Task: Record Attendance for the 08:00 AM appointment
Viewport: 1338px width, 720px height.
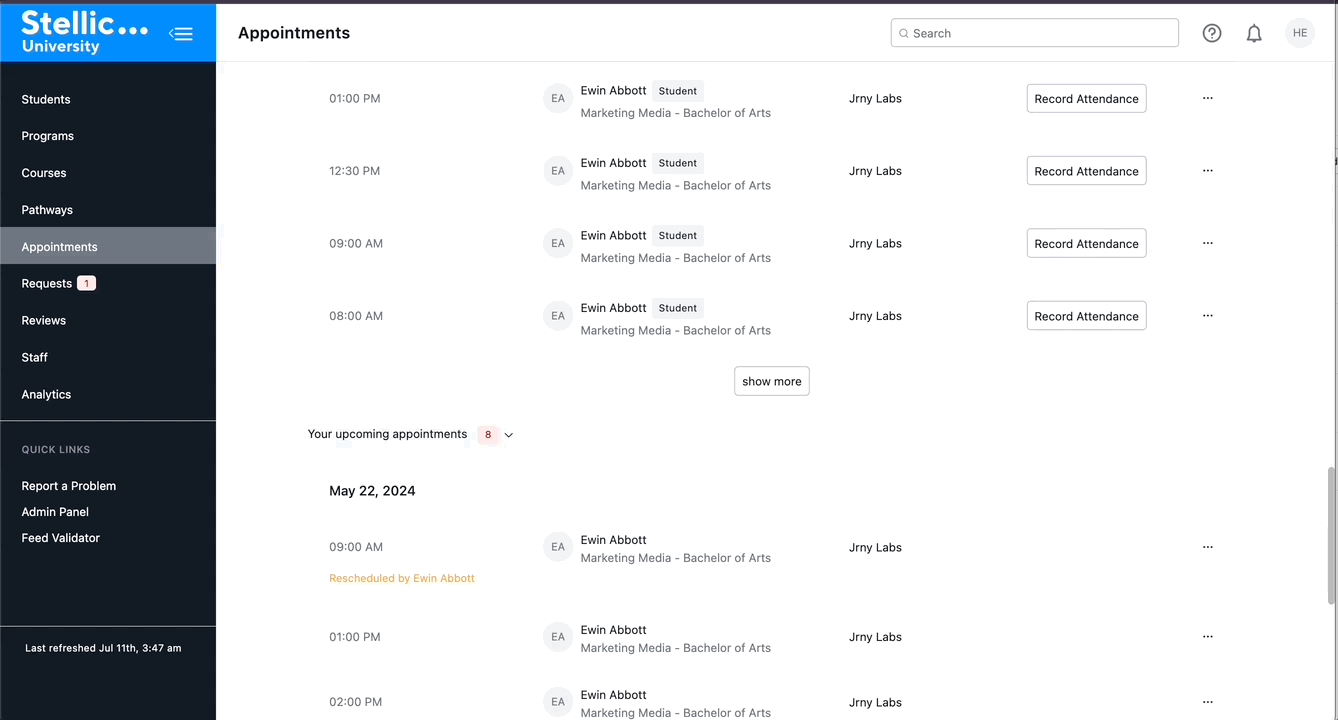Action: (1086, 316)
